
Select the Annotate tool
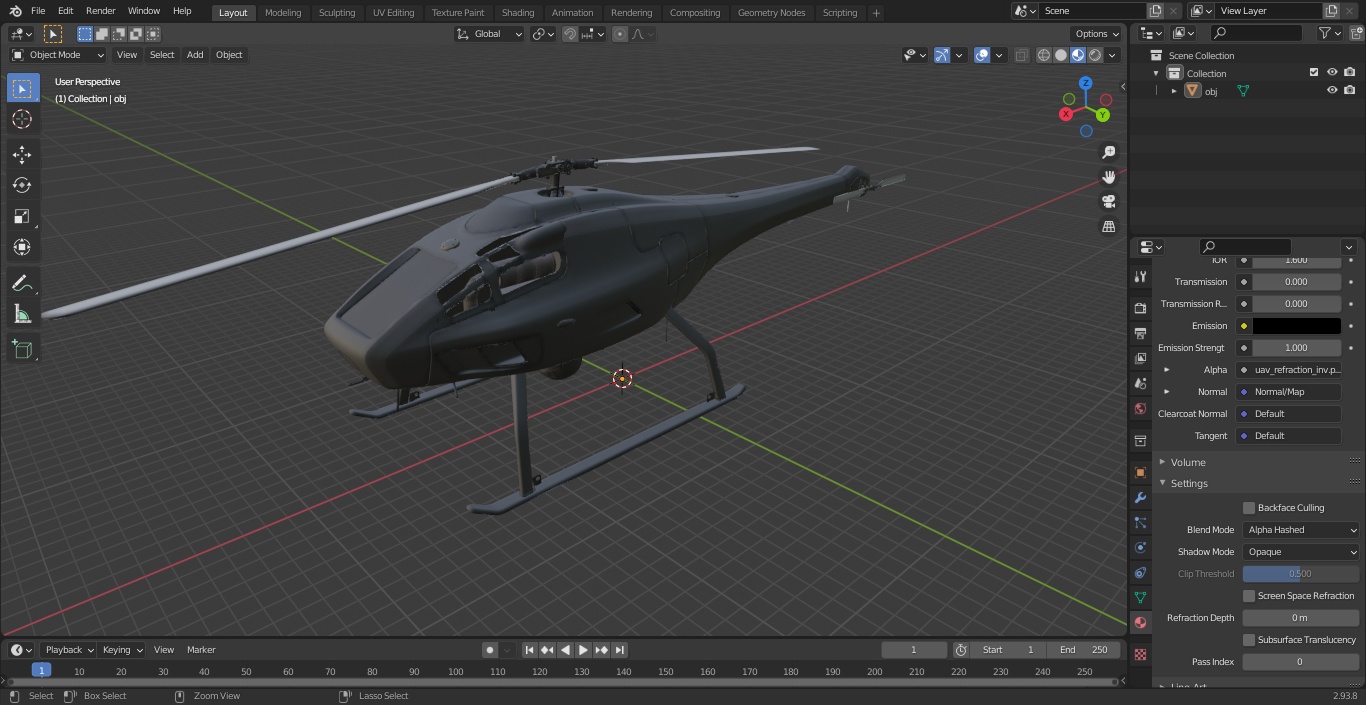pos(22,284)
